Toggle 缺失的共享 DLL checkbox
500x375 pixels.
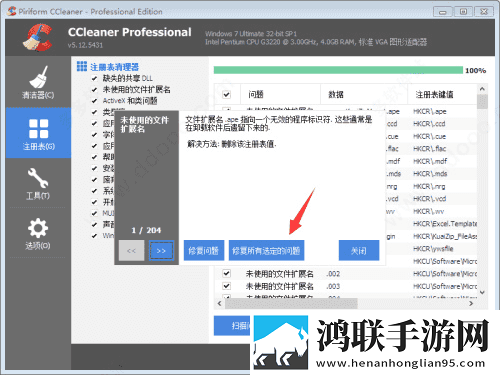tap(94, 78)
